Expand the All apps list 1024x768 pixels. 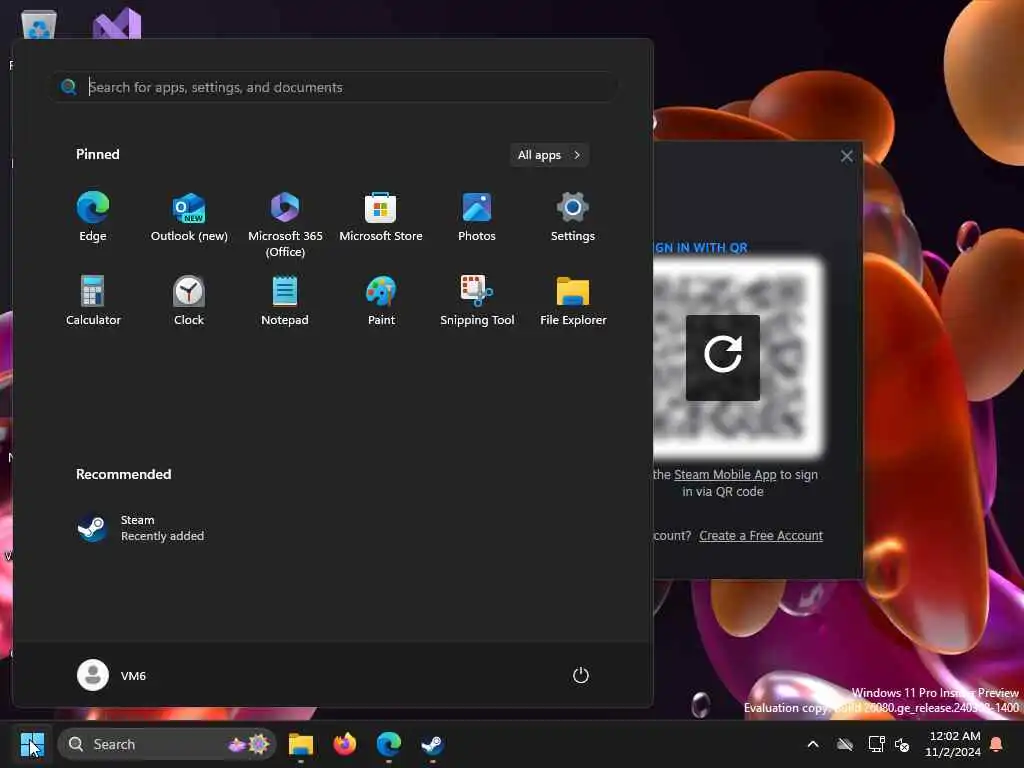click(549, 155)
